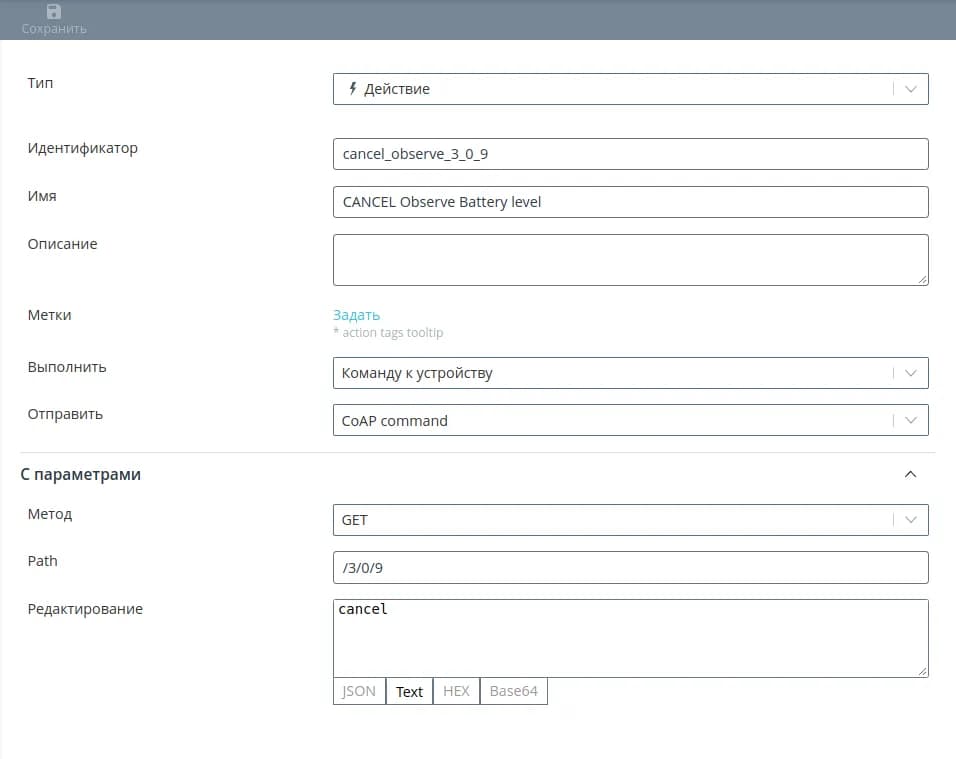Collapse the С параметрами section chevron
Viewport: 956px width, 759px height.
coord(910,474)
